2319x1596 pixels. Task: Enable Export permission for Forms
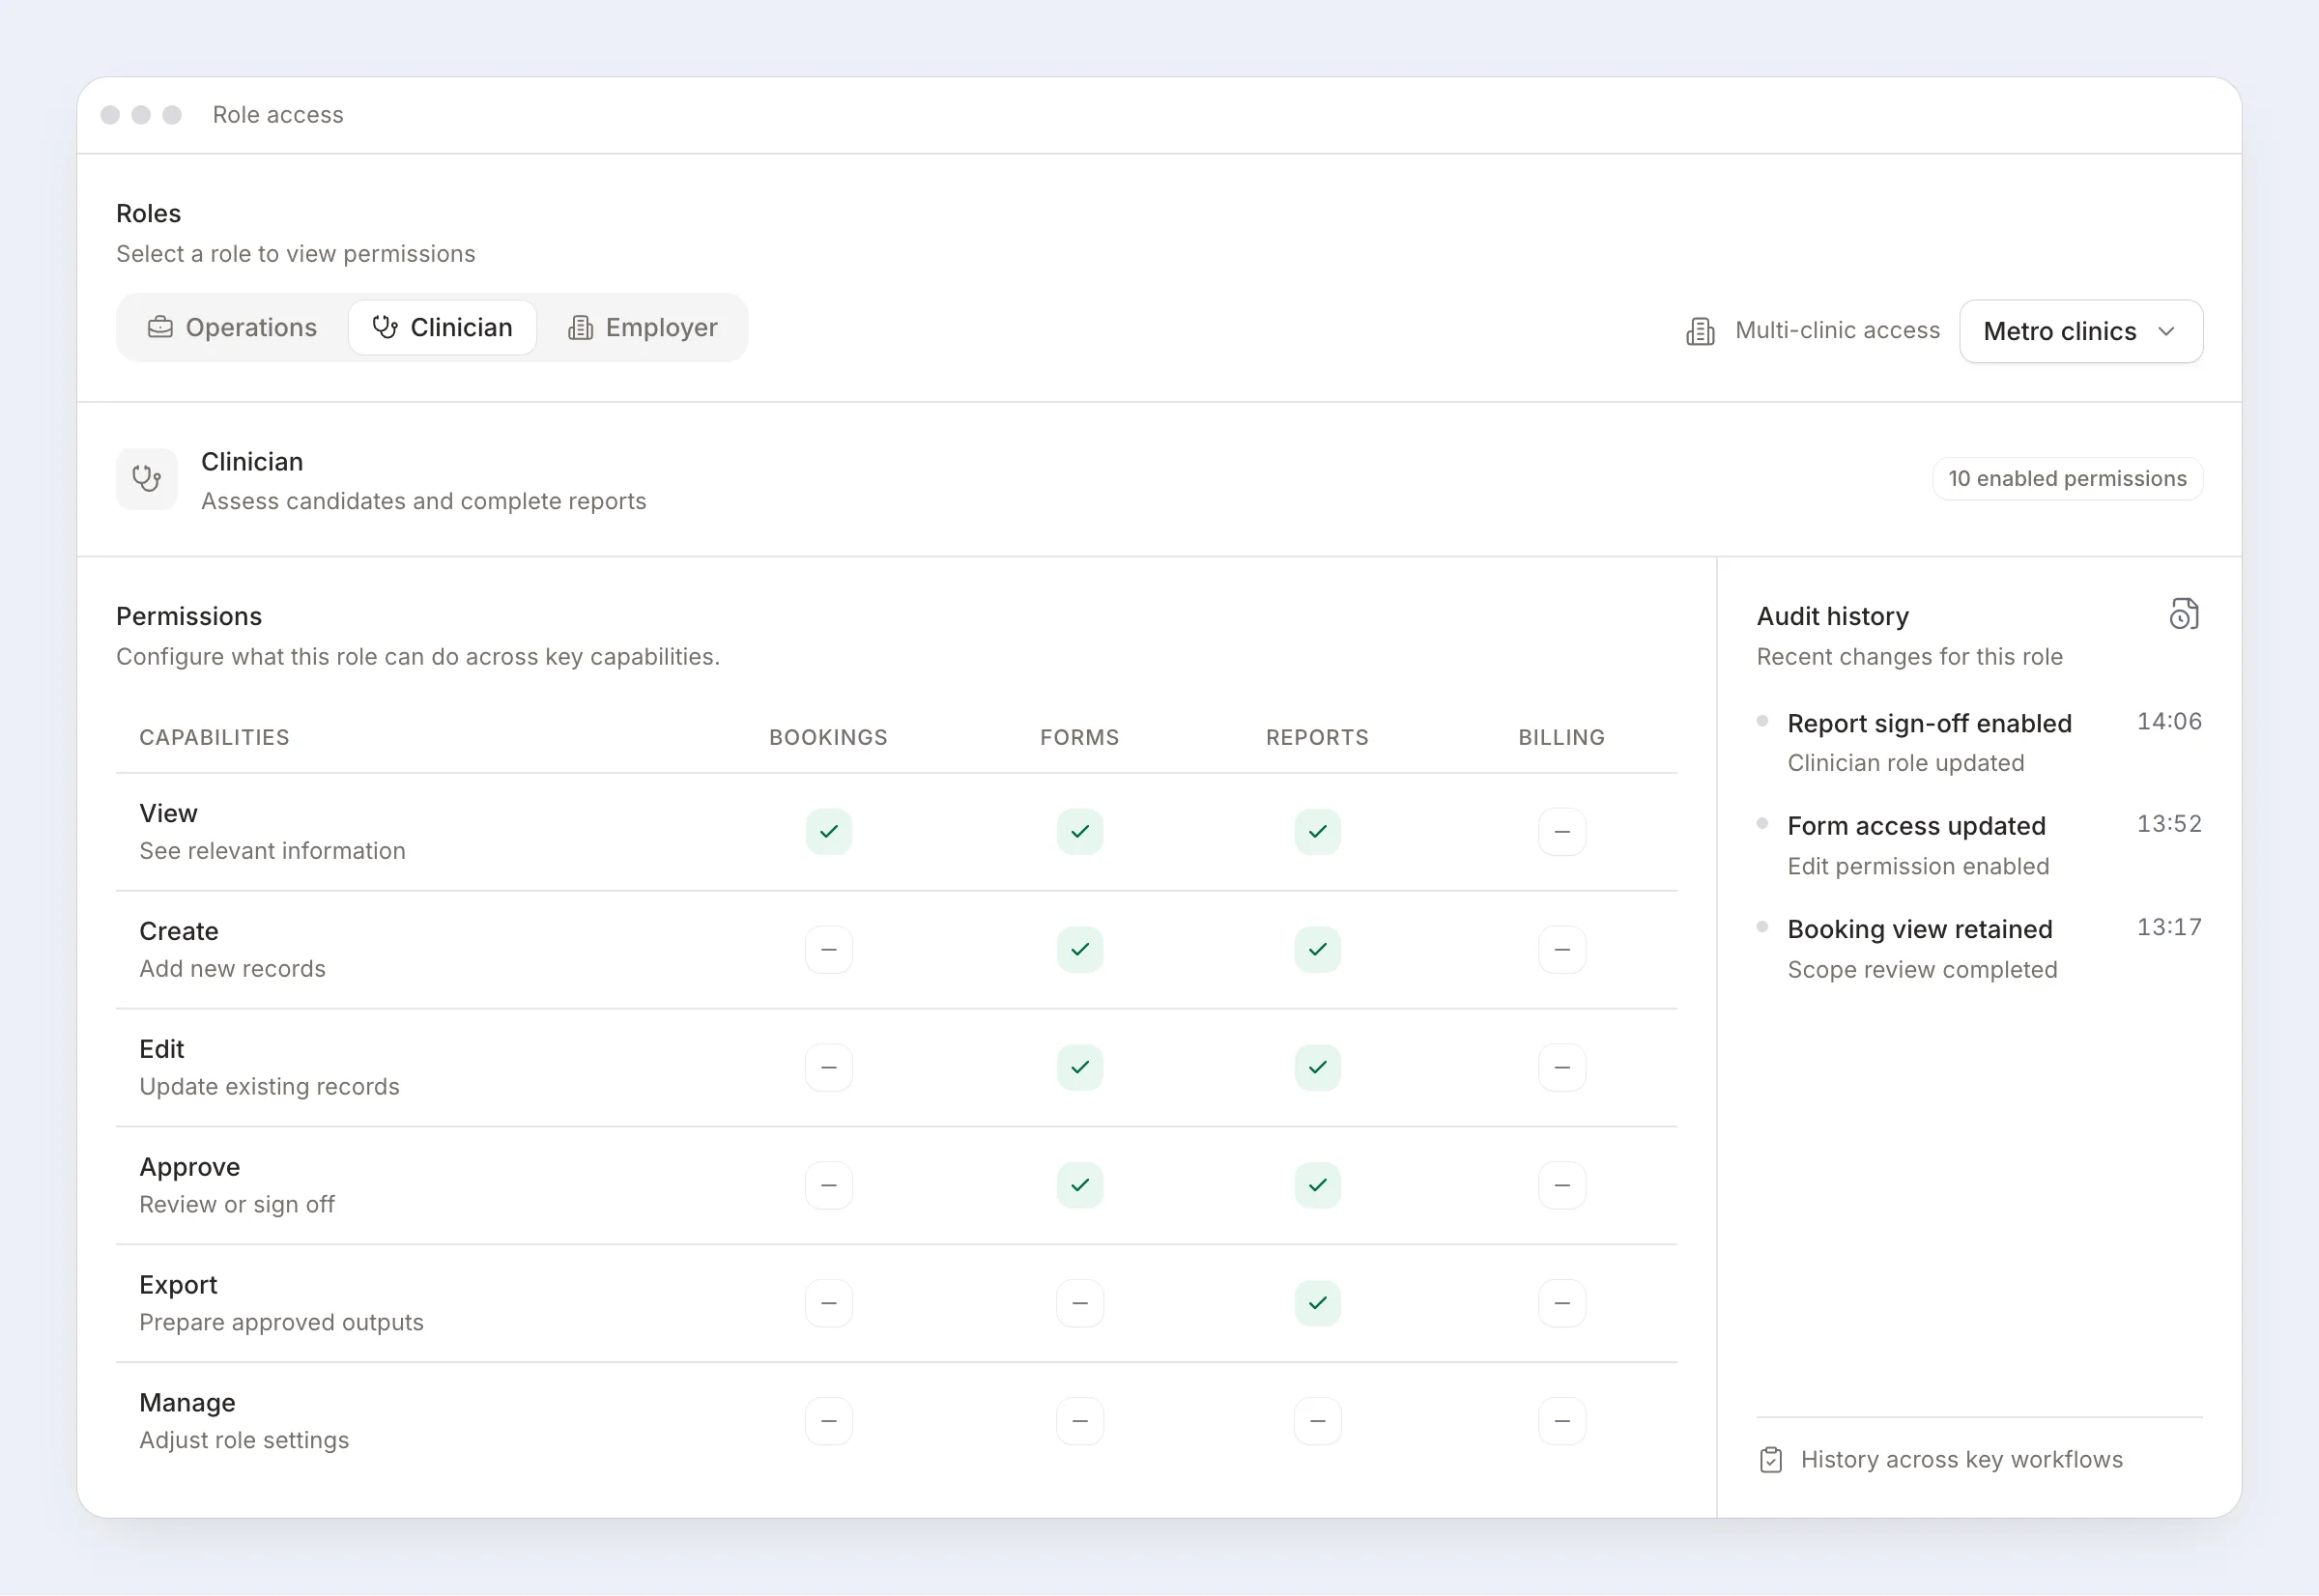click(x=1080, y=1304)
